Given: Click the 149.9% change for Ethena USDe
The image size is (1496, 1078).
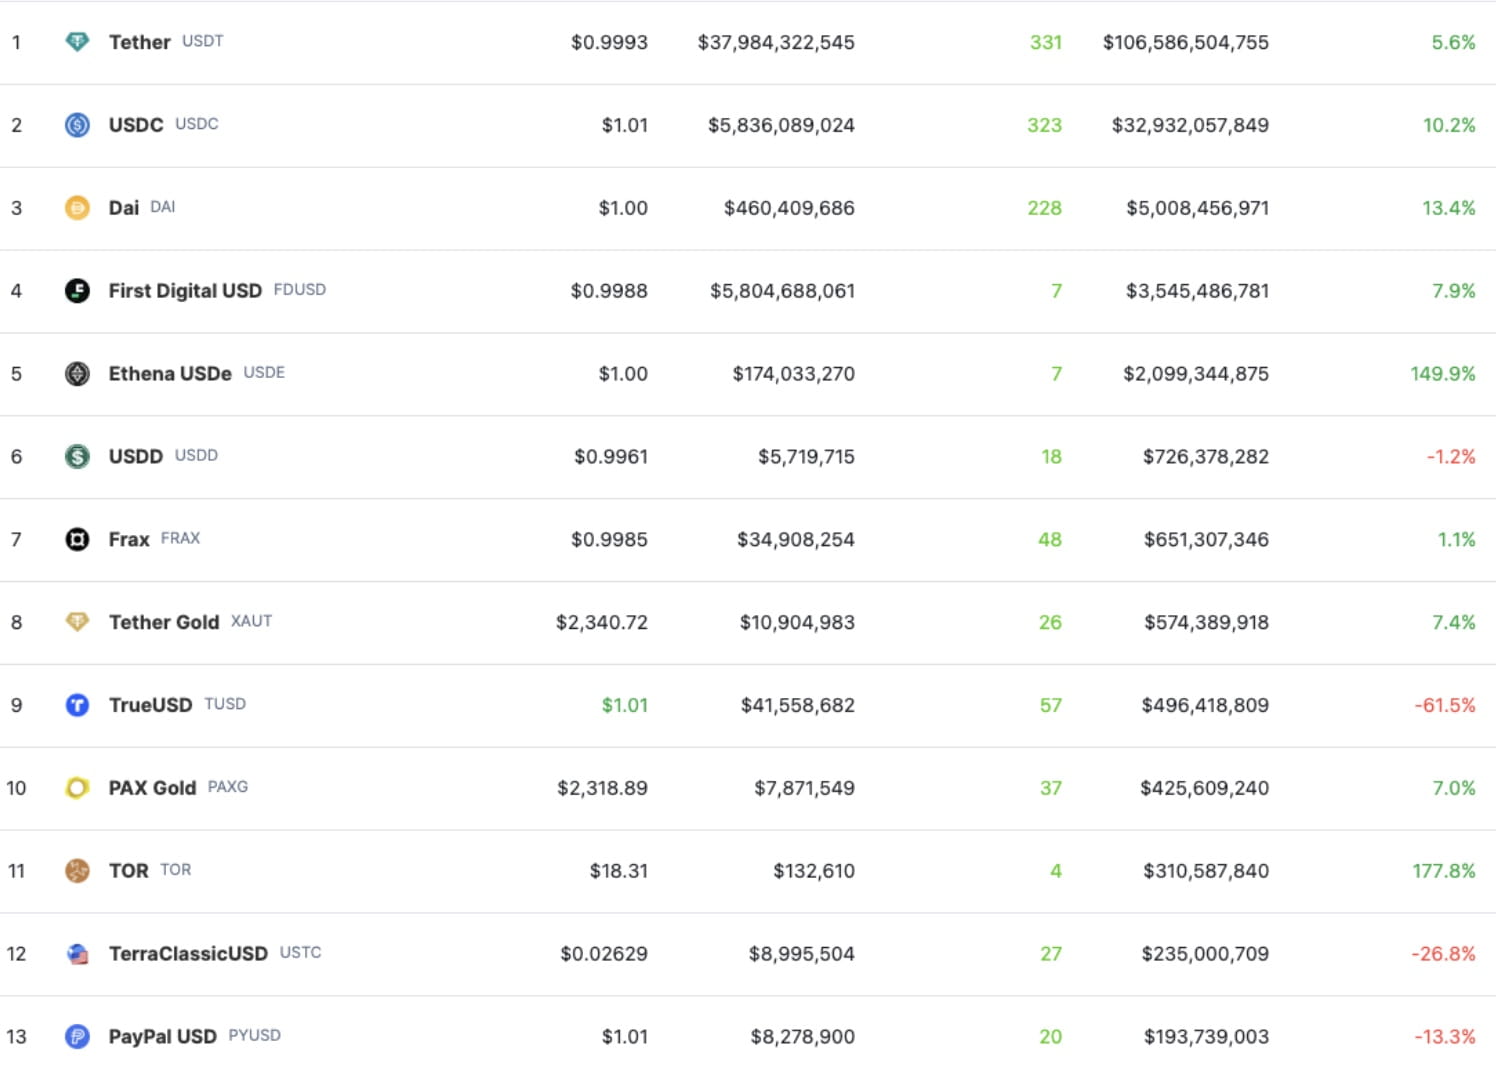Looking at the screenshot, I should point(1443,373).
